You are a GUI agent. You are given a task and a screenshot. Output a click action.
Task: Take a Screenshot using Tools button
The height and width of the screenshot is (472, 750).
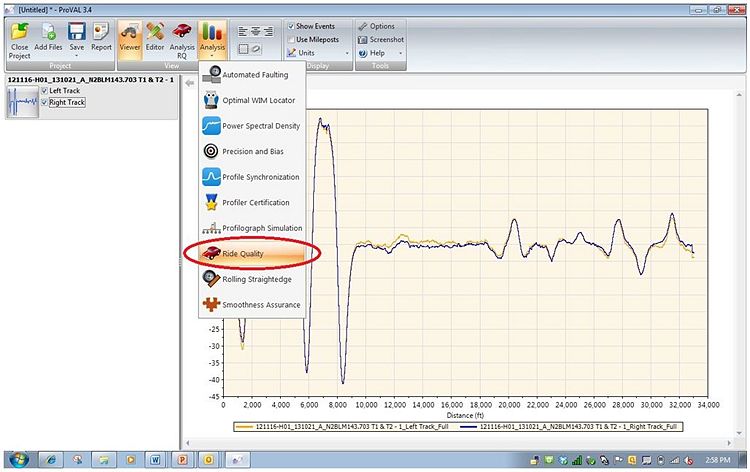381,40
